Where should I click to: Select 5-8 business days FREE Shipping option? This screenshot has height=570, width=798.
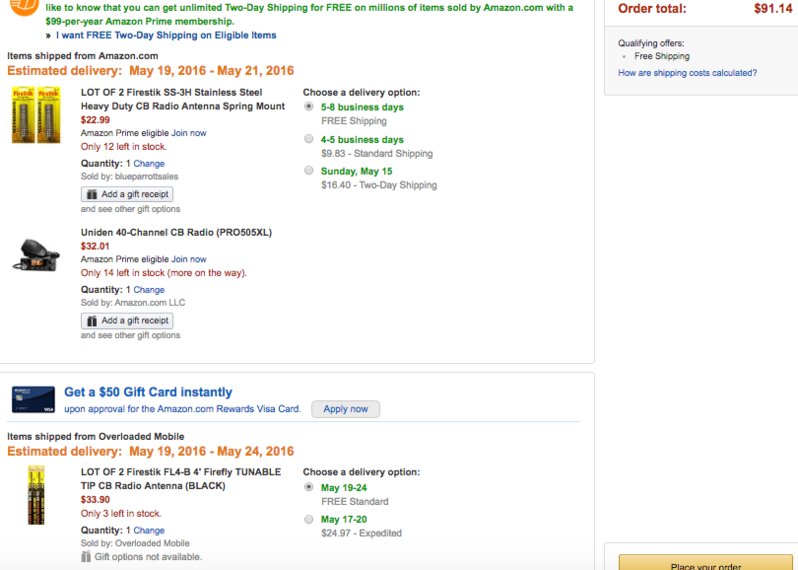click(x=308, y=106)
